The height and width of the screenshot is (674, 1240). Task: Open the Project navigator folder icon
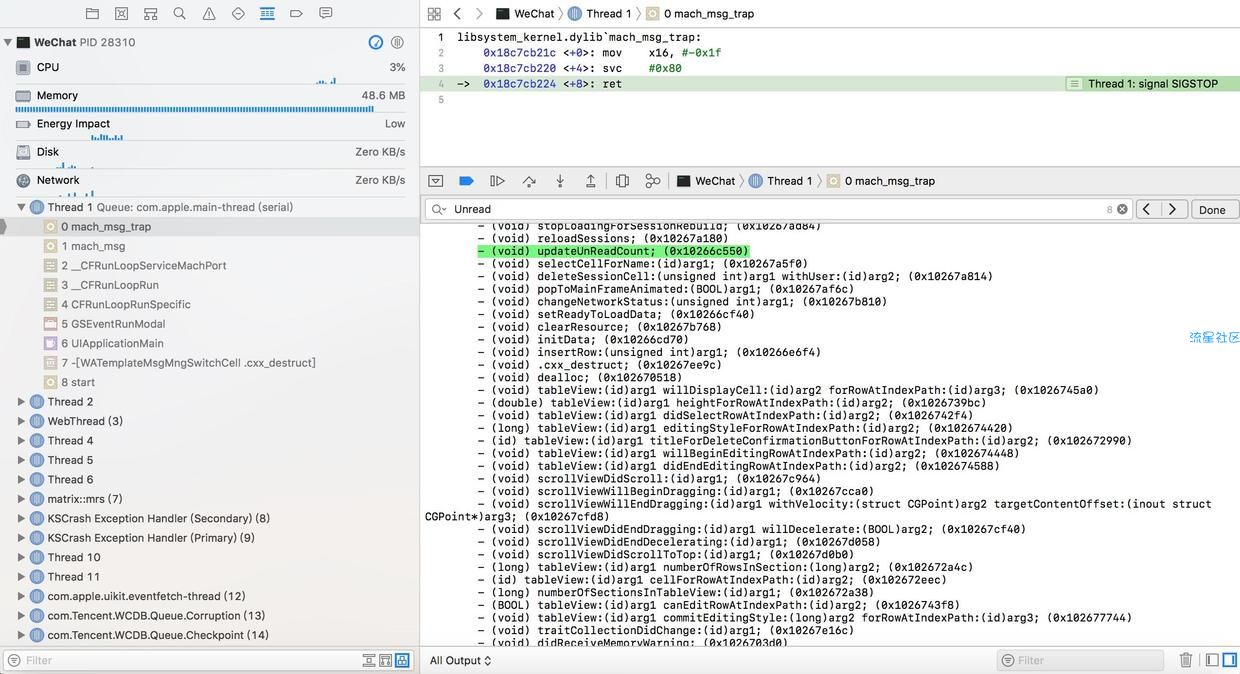click(x=92, y=14)
